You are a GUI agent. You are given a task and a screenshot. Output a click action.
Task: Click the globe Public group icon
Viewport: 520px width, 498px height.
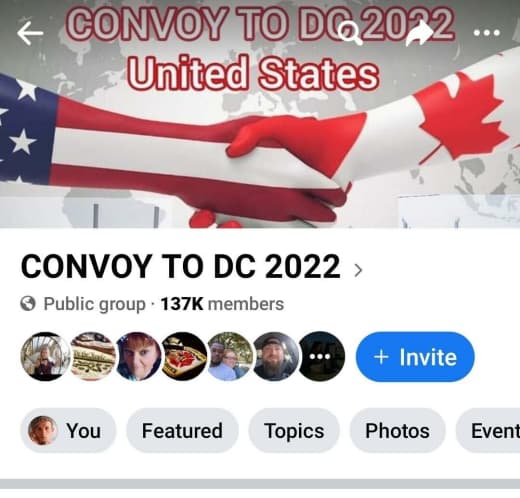coord(28,304)
